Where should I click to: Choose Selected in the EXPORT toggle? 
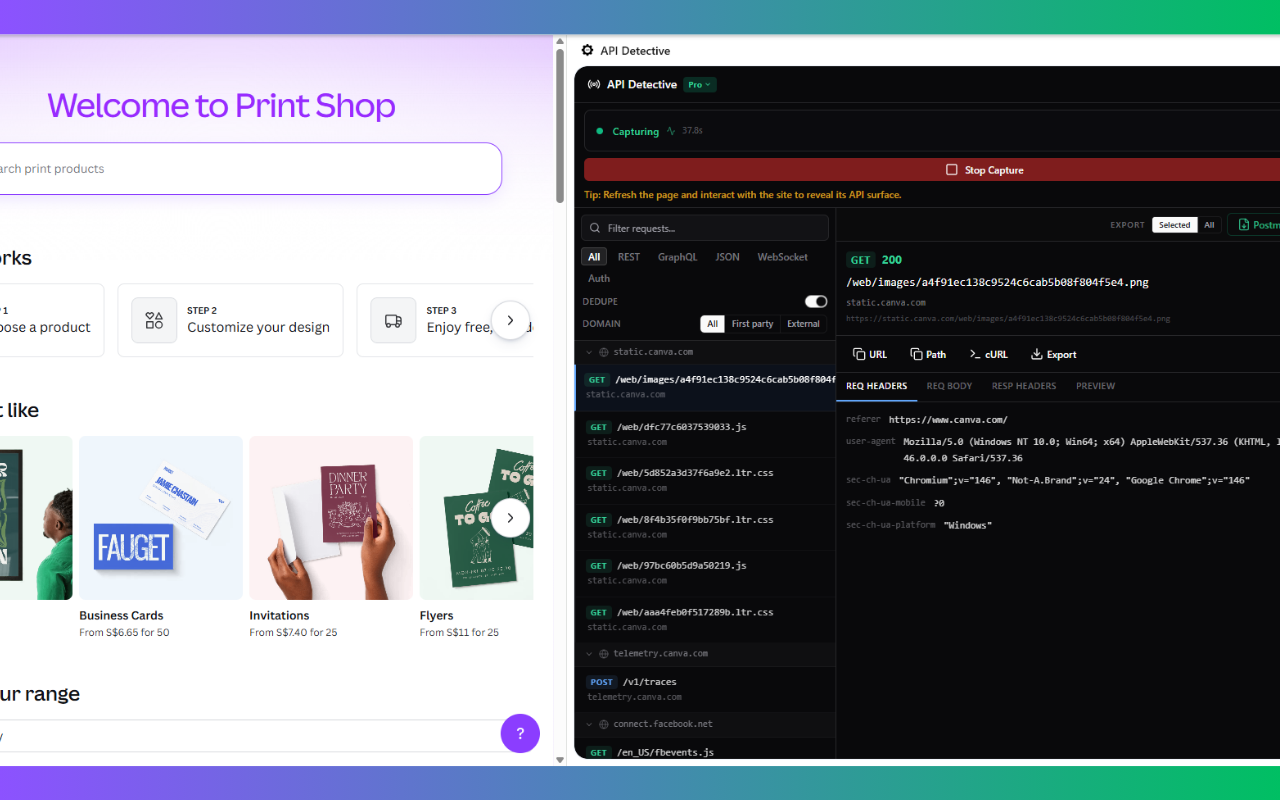(1175, 225)
